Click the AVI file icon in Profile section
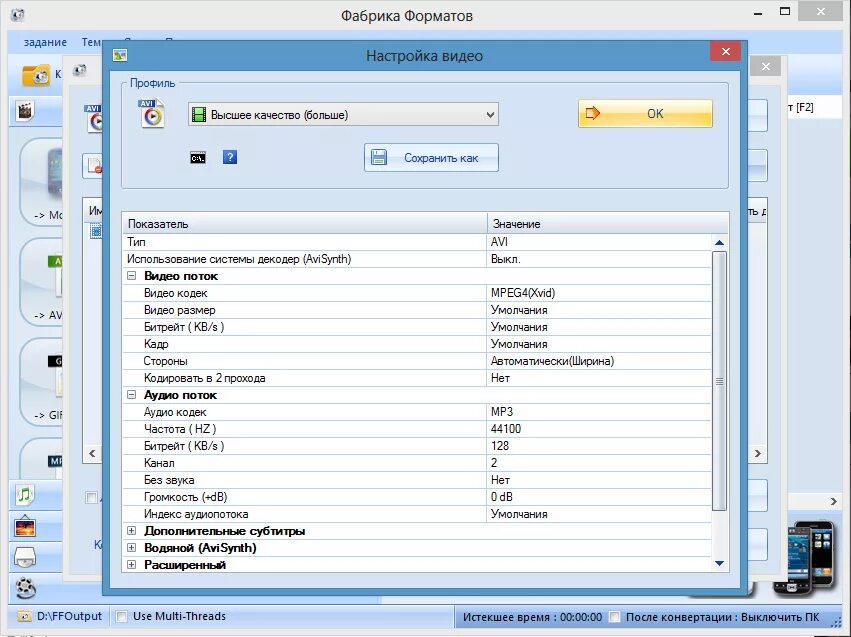851x637 pixels. coord(152,113)
